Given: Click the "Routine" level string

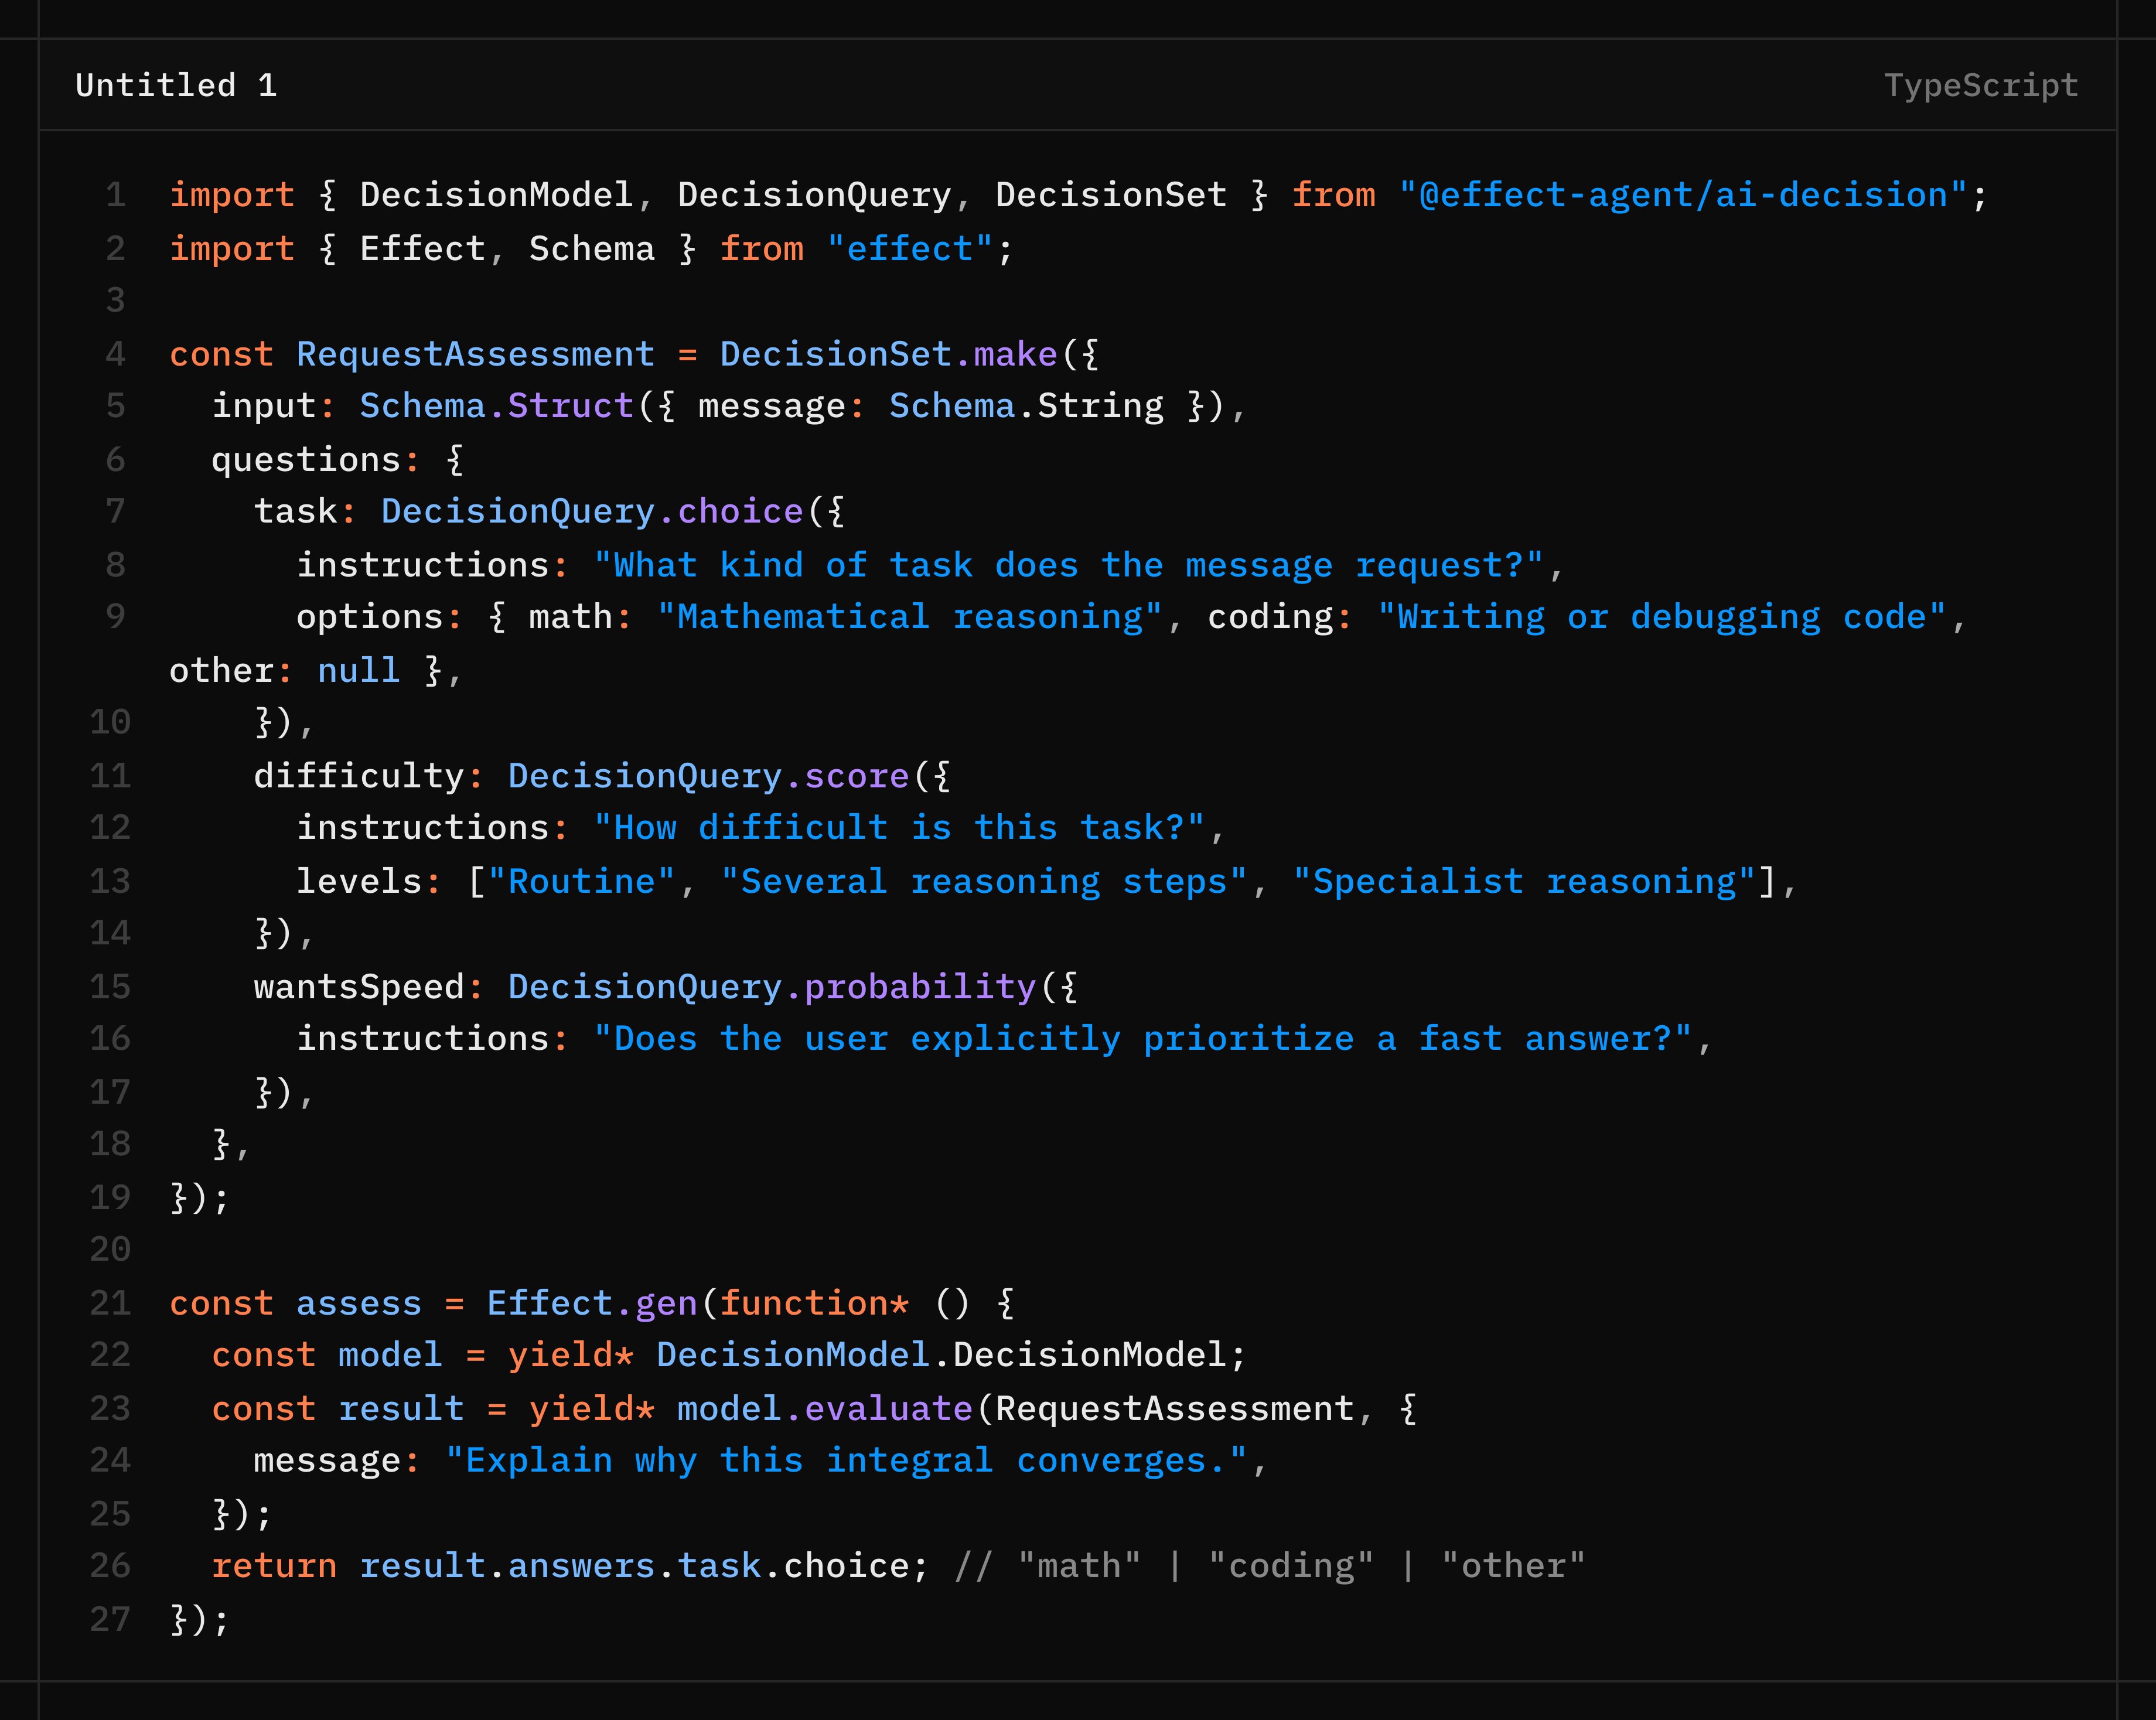Looking at the screenshot, I should click(x=582, y=882).
